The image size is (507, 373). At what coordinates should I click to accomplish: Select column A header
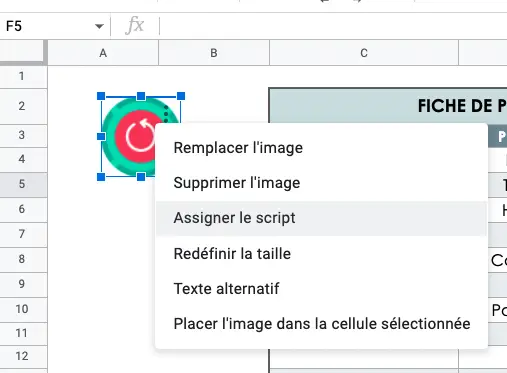tap(103, 53)
